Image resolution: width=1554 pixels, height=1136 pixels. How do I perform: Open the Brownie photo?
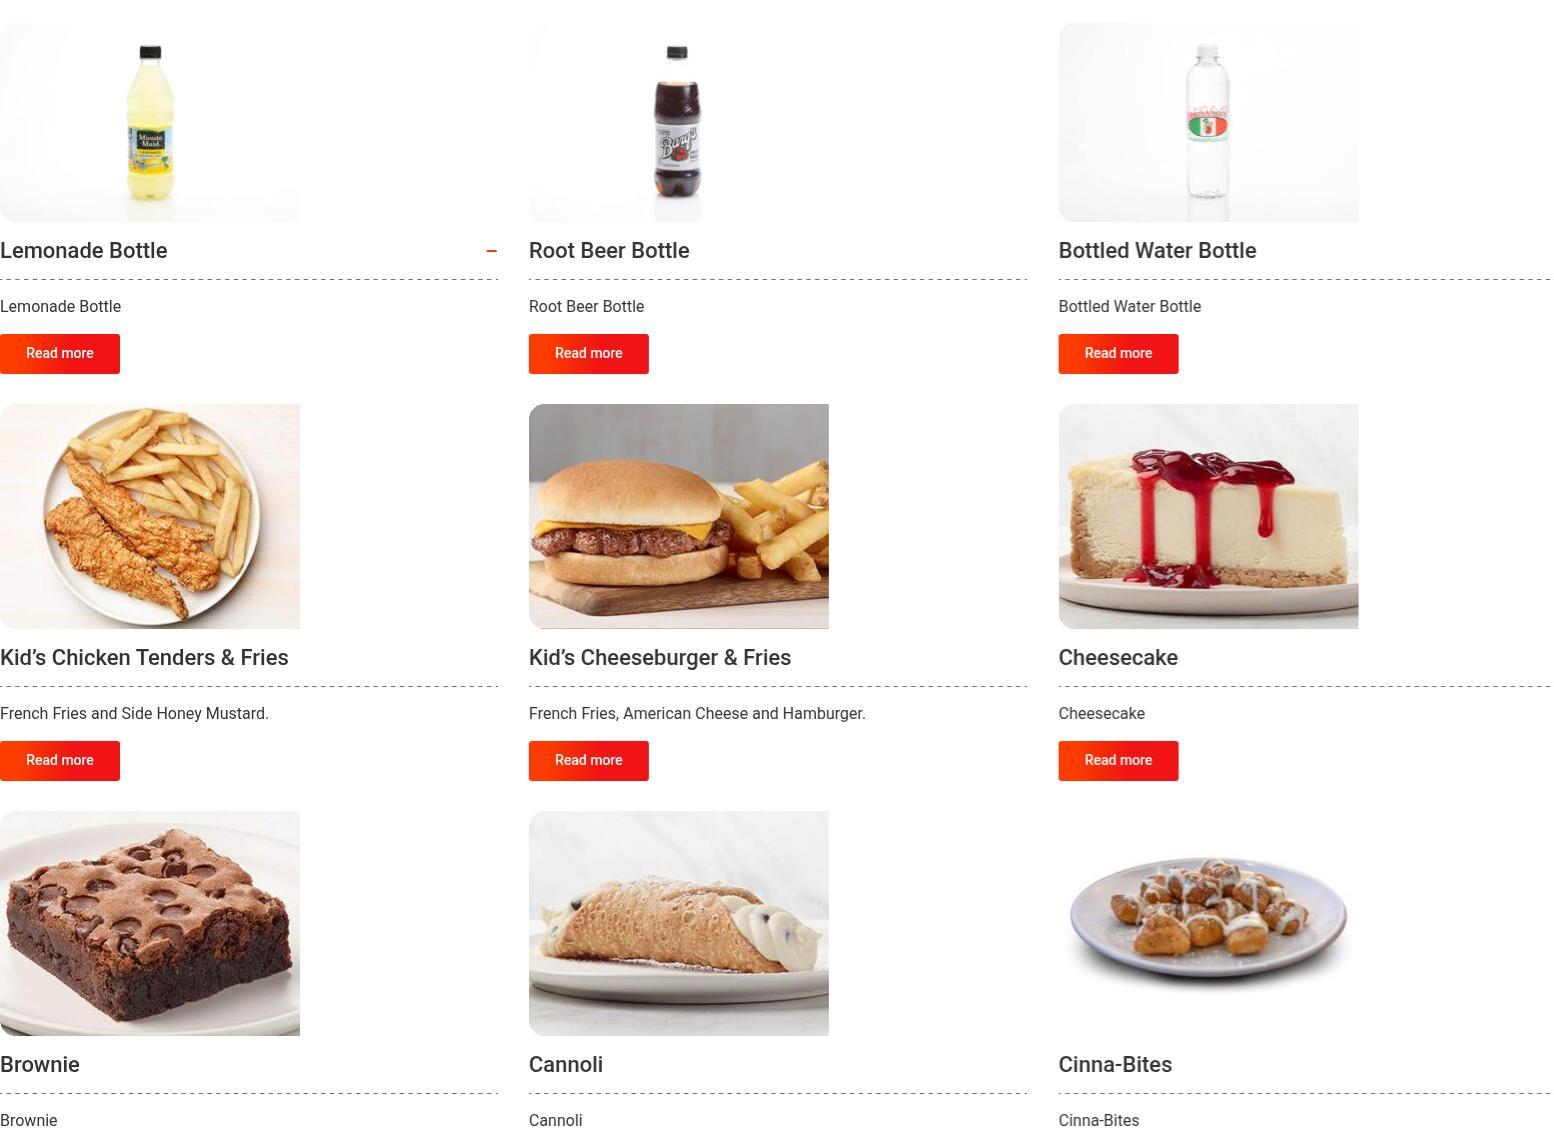point(150,924)
